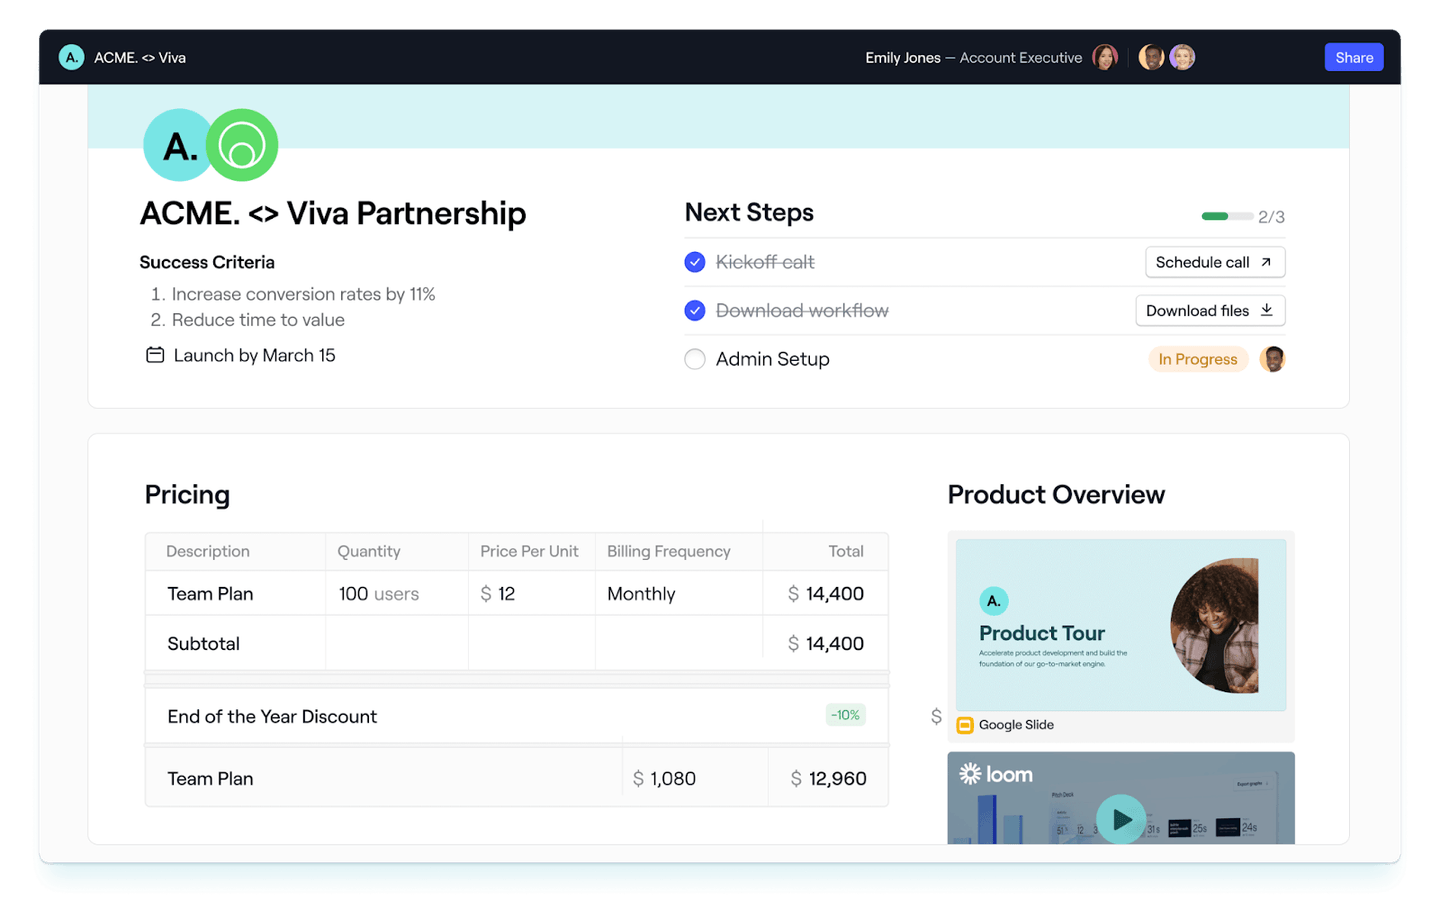
Task: Click the male collaborator avatar in header
Action: 1152,57
